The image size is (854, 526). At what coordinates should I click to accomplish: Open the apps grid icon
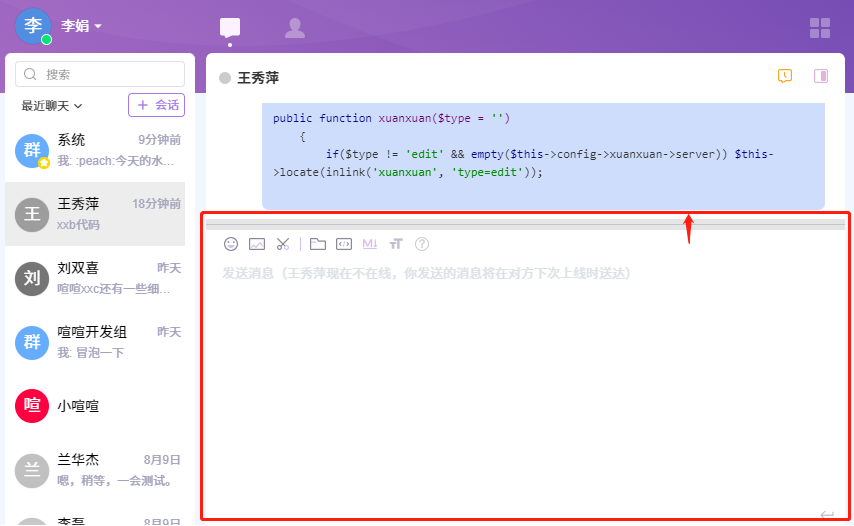(820, 28)
